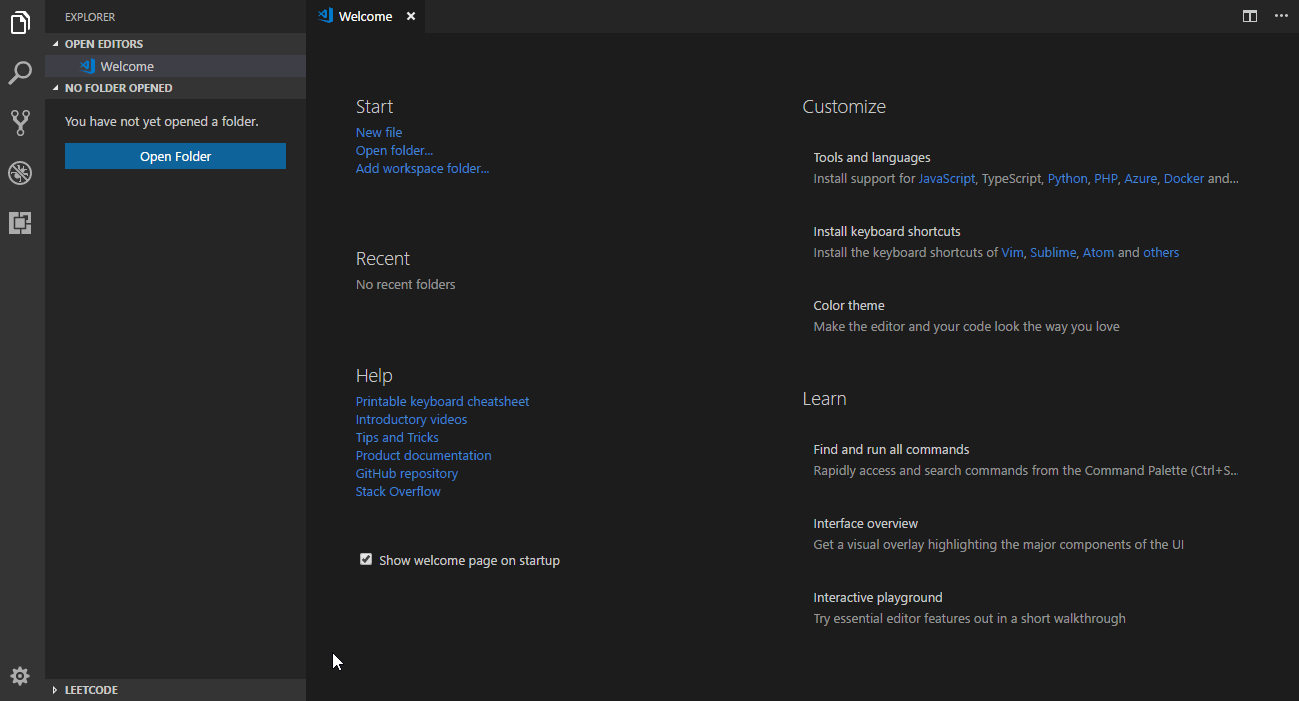Open the Debug view icon

(21, 173)
